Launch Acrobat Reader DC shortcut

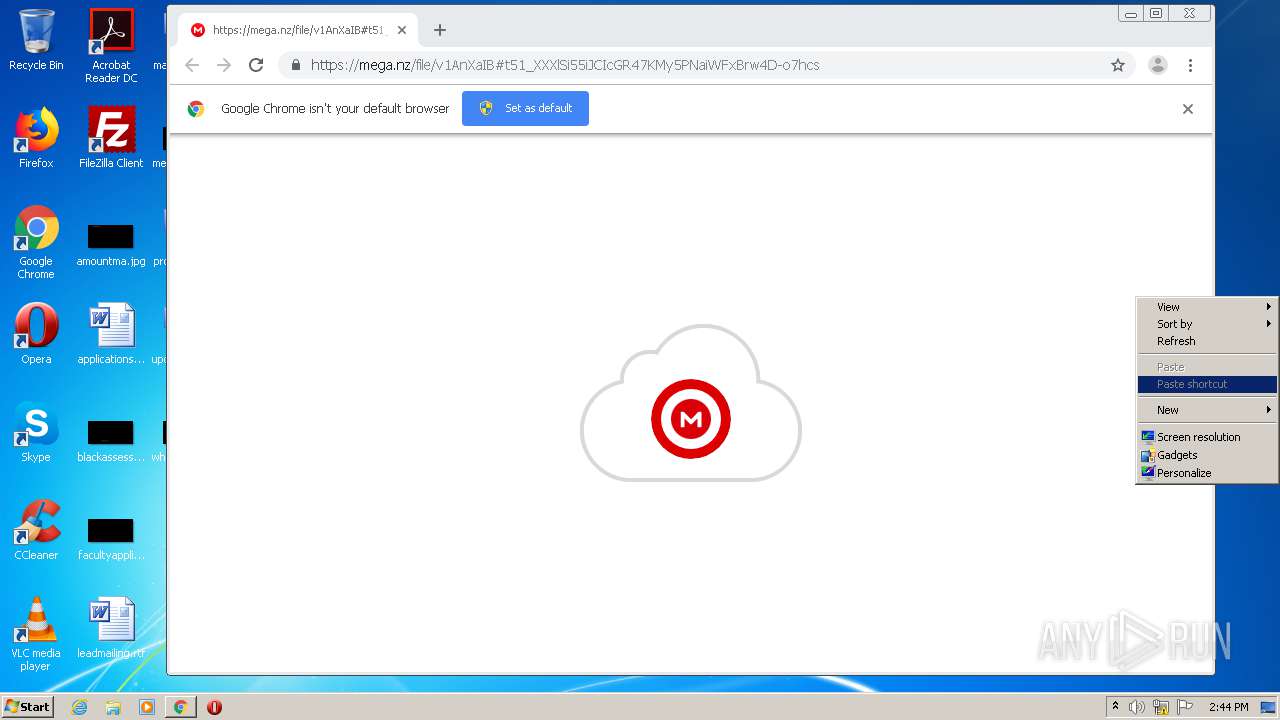[x=111, y=46]
